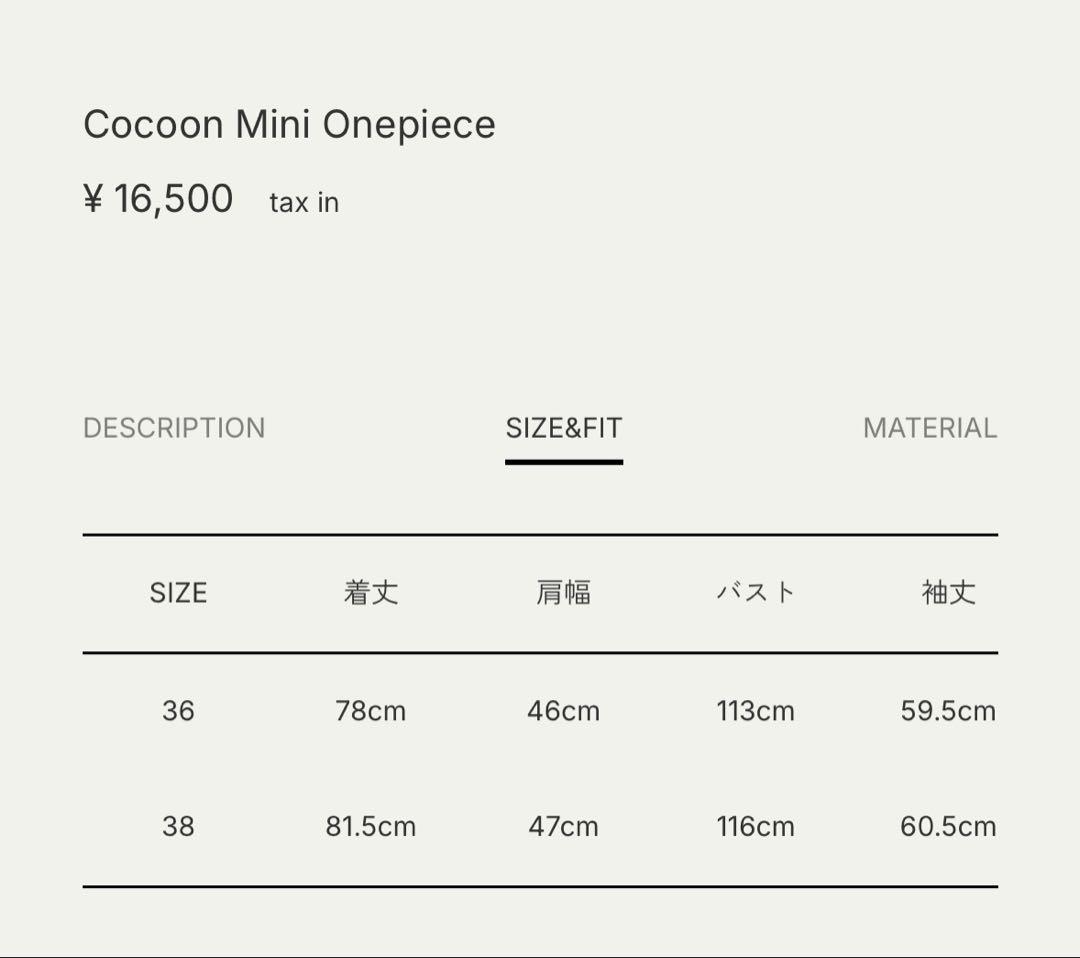
Task: Click the 113cm bust measurement for size 36
Action: coord(756,711)
